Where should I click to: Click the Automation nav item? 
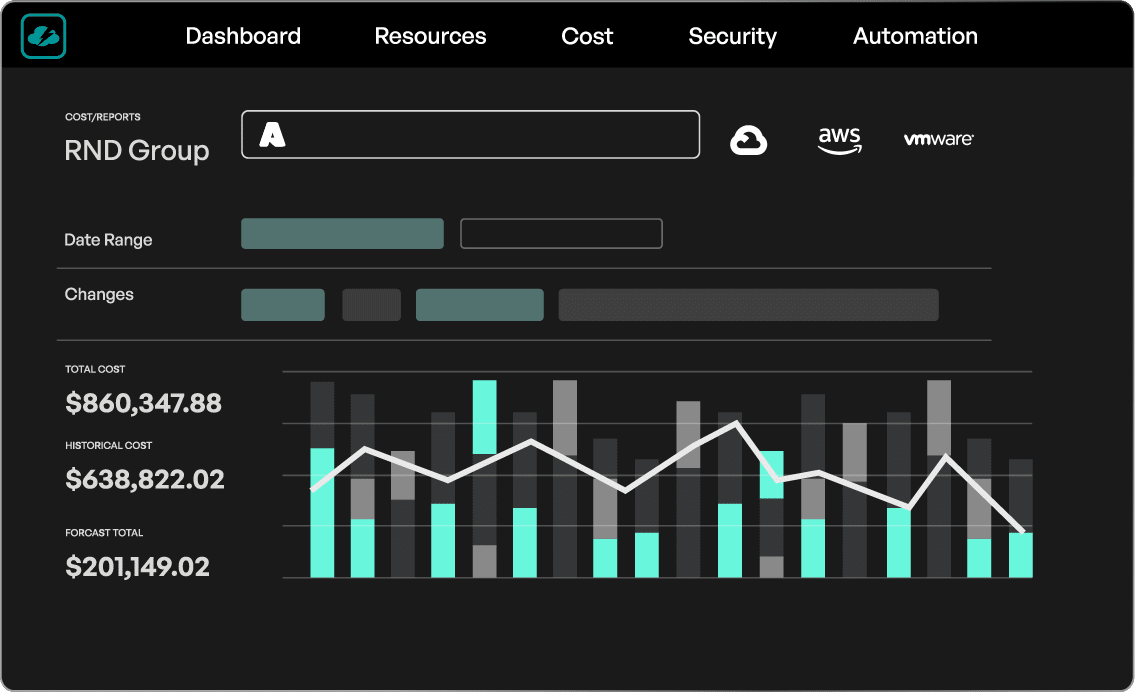[x=914, y=36]
